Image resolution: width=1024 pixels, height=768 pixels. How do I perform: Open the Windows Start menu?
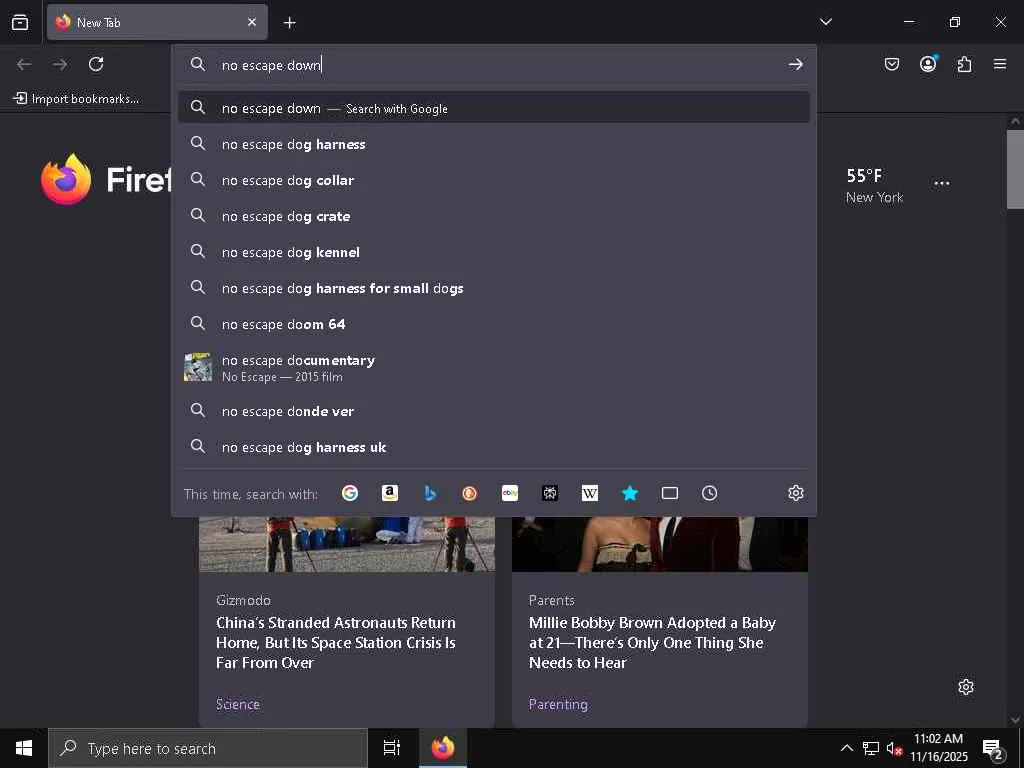point(24,748)
